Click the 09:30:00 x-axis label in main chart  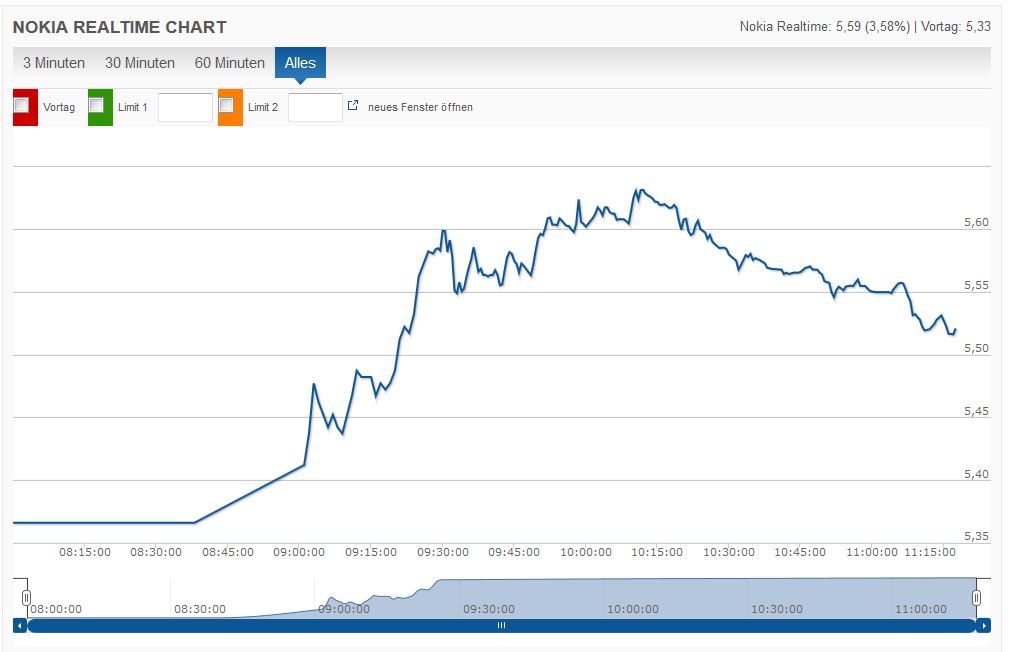point(443,552)
